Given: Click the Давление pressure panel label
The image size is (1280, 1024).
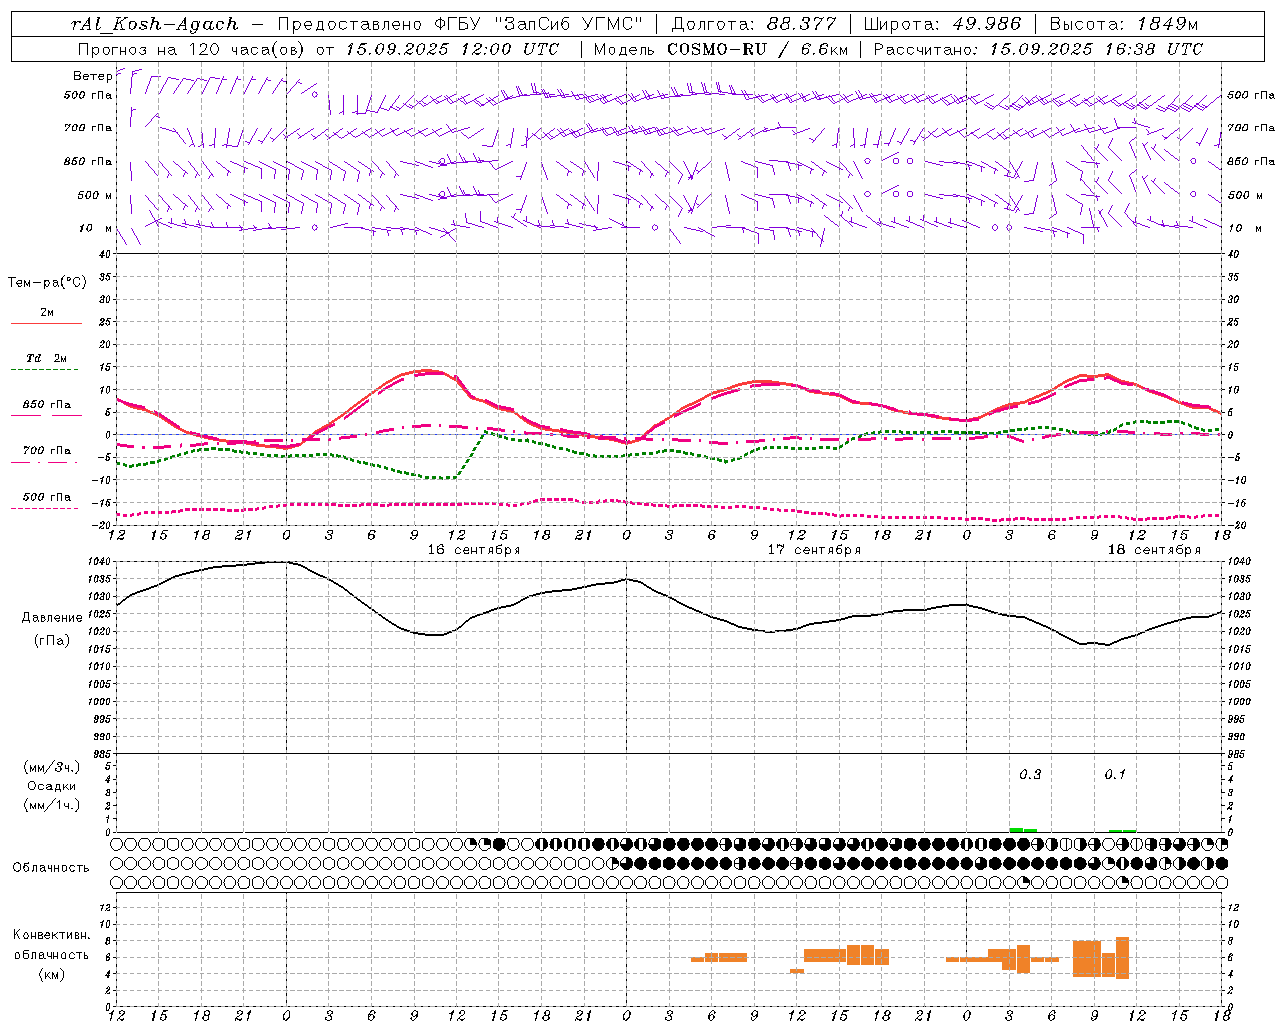Looking at the screenshot, I should pyautogui.click(x=50, y=618).
